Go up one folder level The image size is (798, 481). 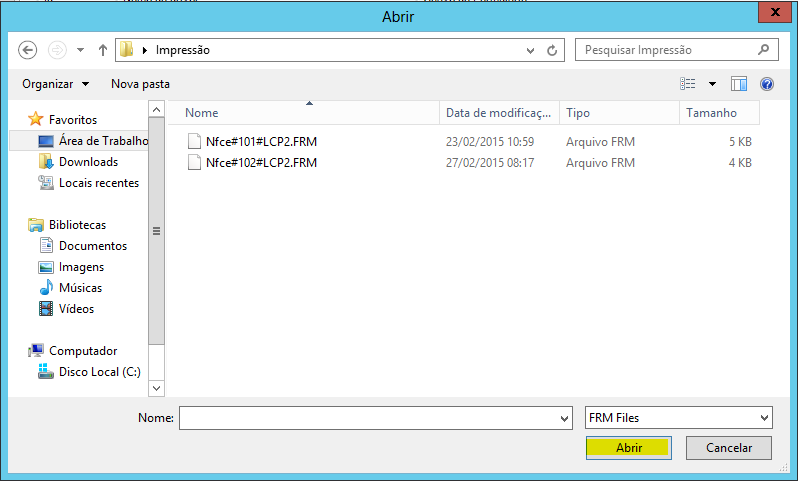click(x=103, y=50)
